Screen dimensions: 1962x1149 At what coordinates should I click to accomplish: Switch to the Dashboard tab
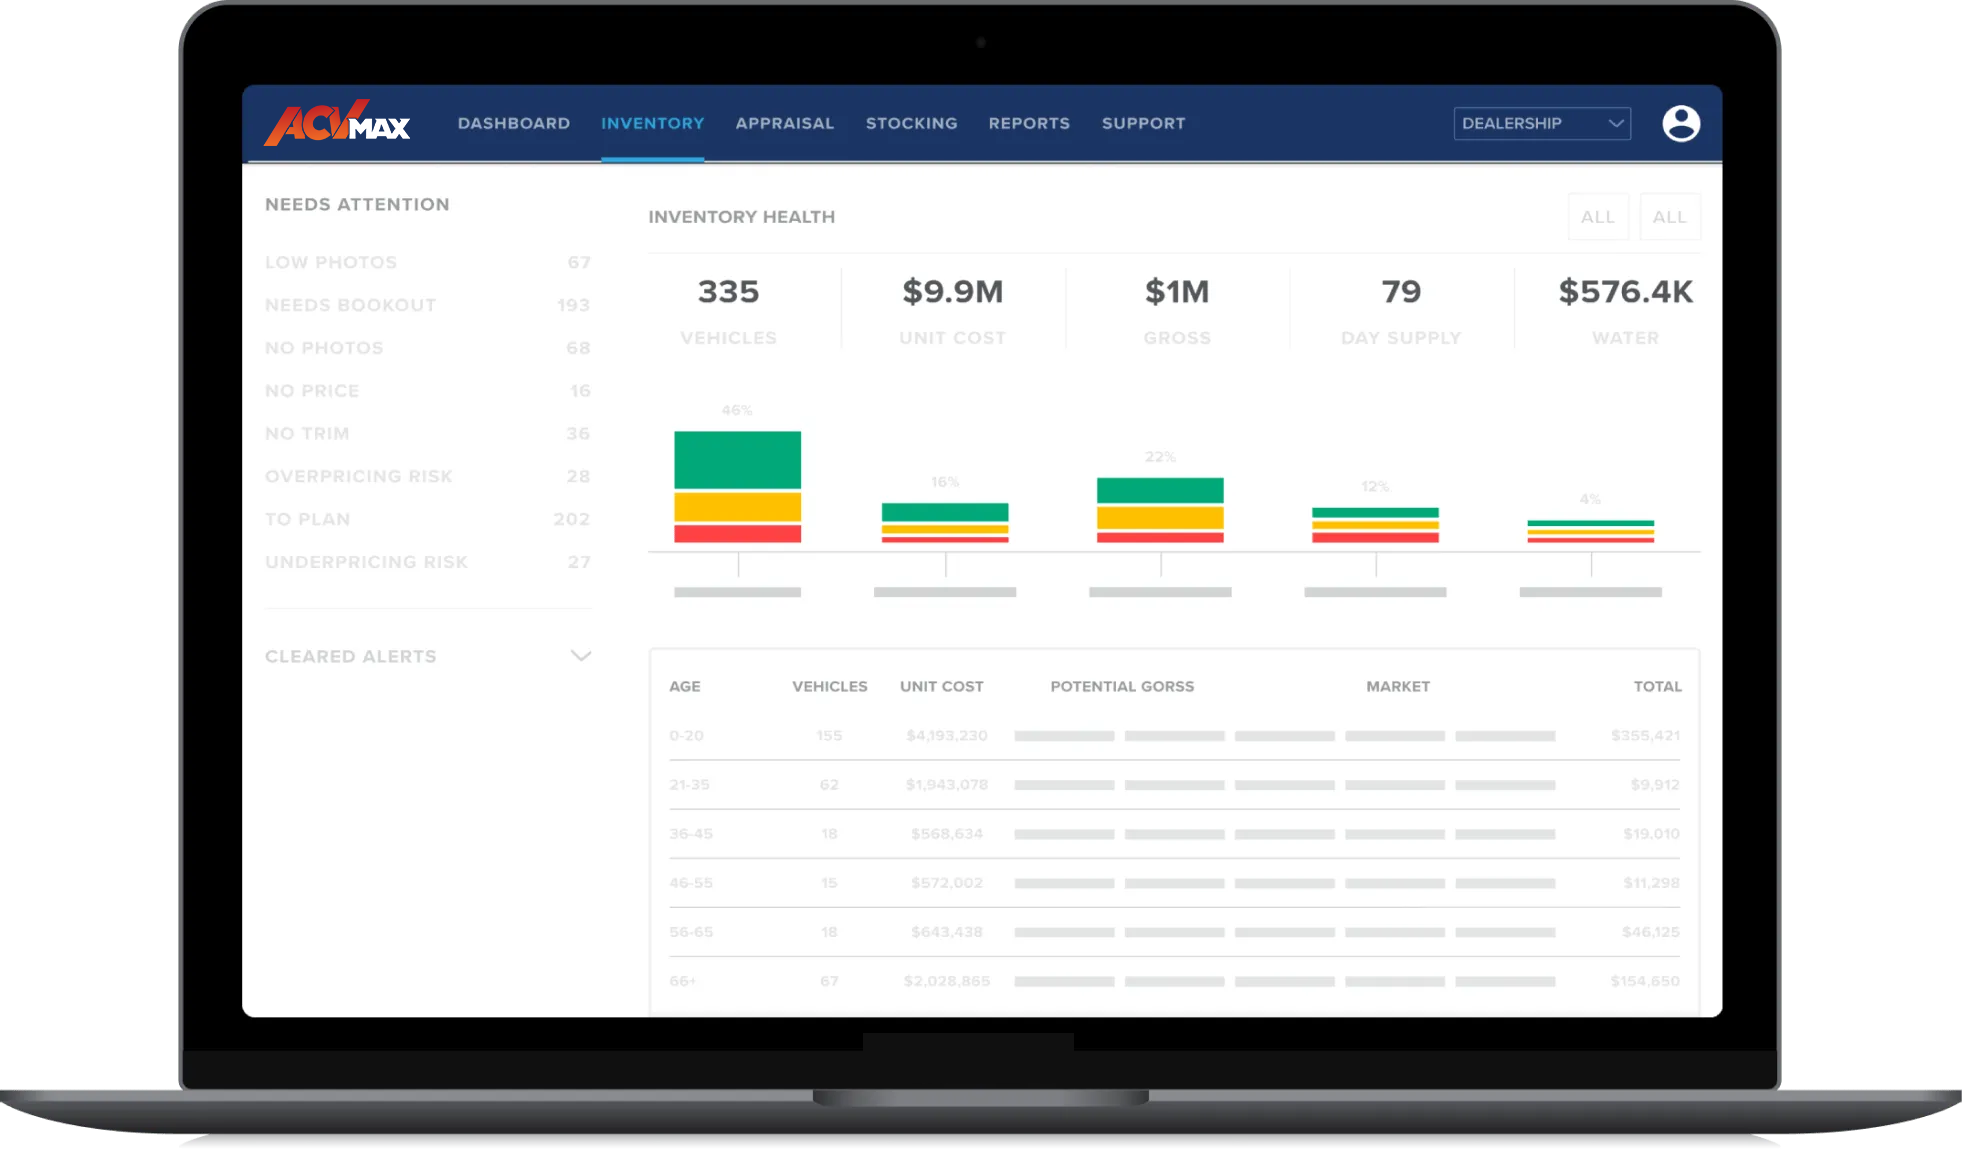(x=513, y=123)
